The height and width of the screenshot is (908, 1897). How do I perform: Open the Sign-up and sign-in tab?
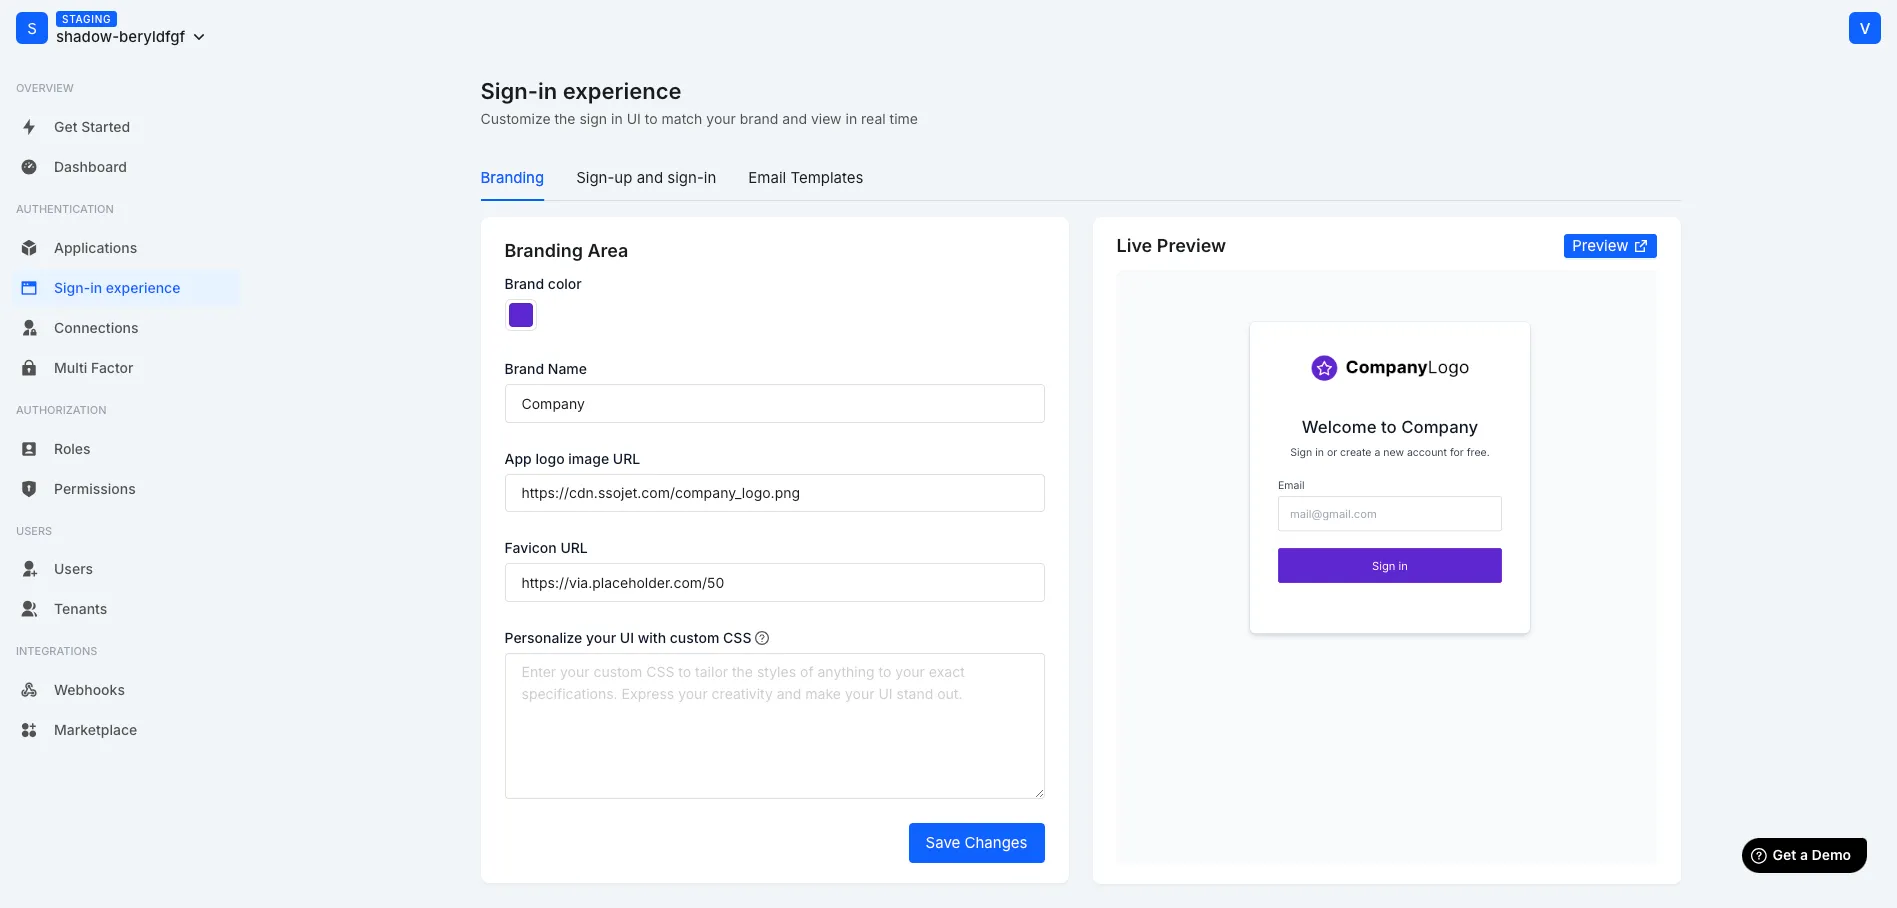click(x=645, y=177)
